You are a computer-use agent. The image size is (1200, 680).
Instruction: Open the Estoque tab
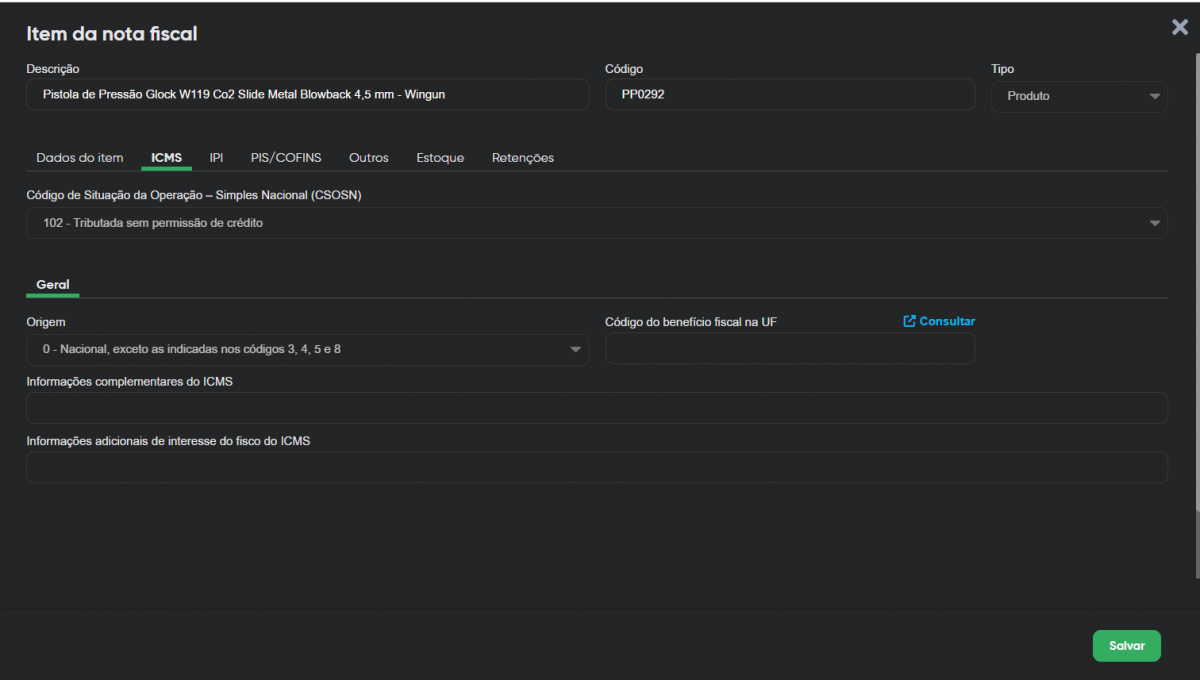point(440,158)
